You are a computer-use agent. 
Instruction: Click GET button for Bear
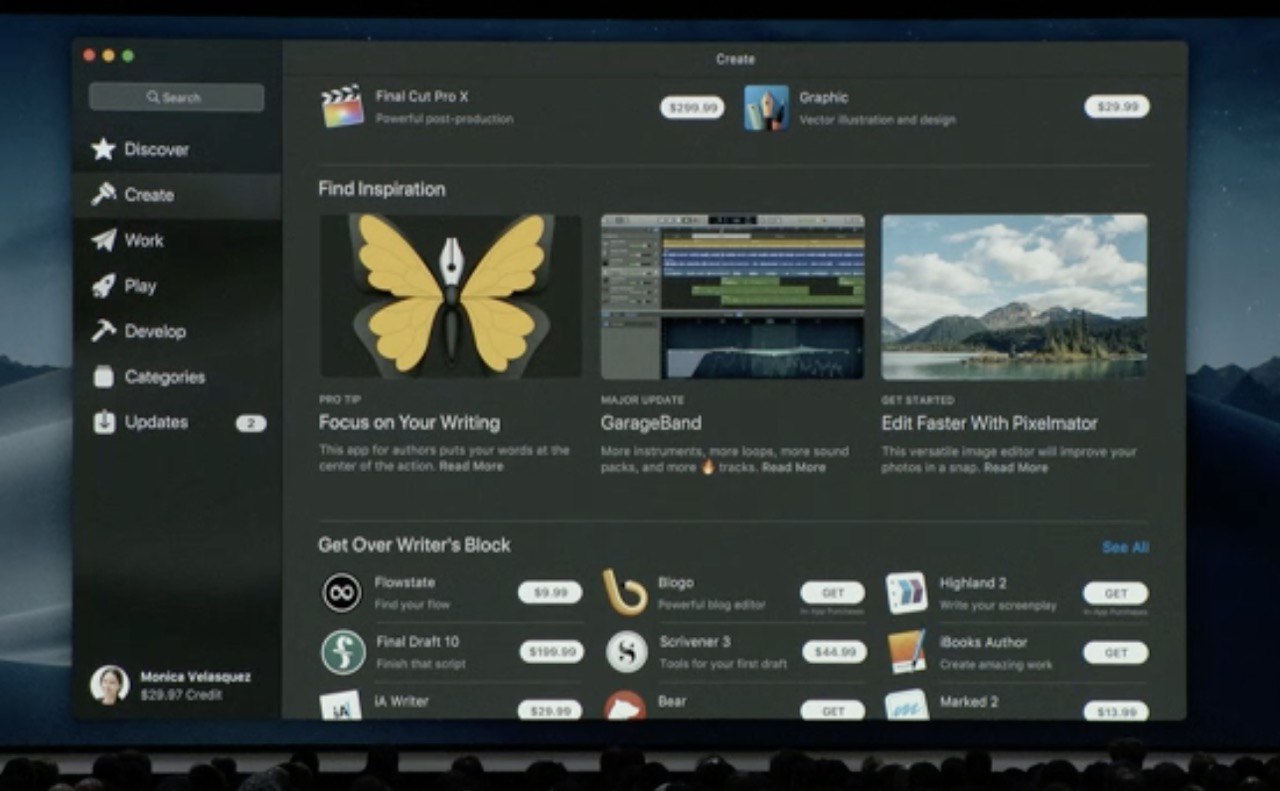[833, 710]
